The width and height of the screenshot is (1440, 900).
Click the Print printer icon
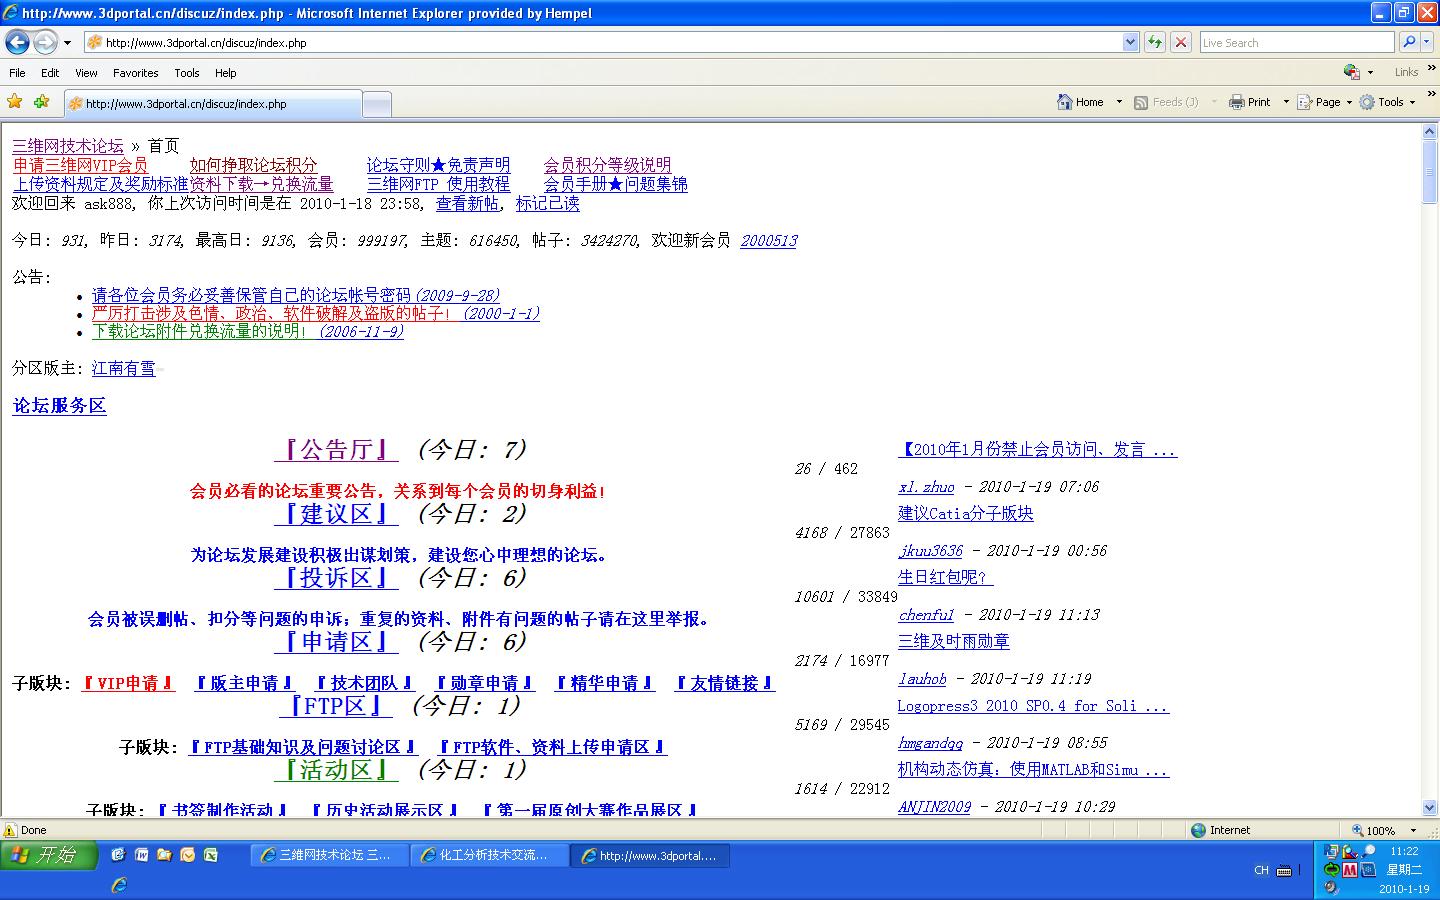click(1237, 102)
